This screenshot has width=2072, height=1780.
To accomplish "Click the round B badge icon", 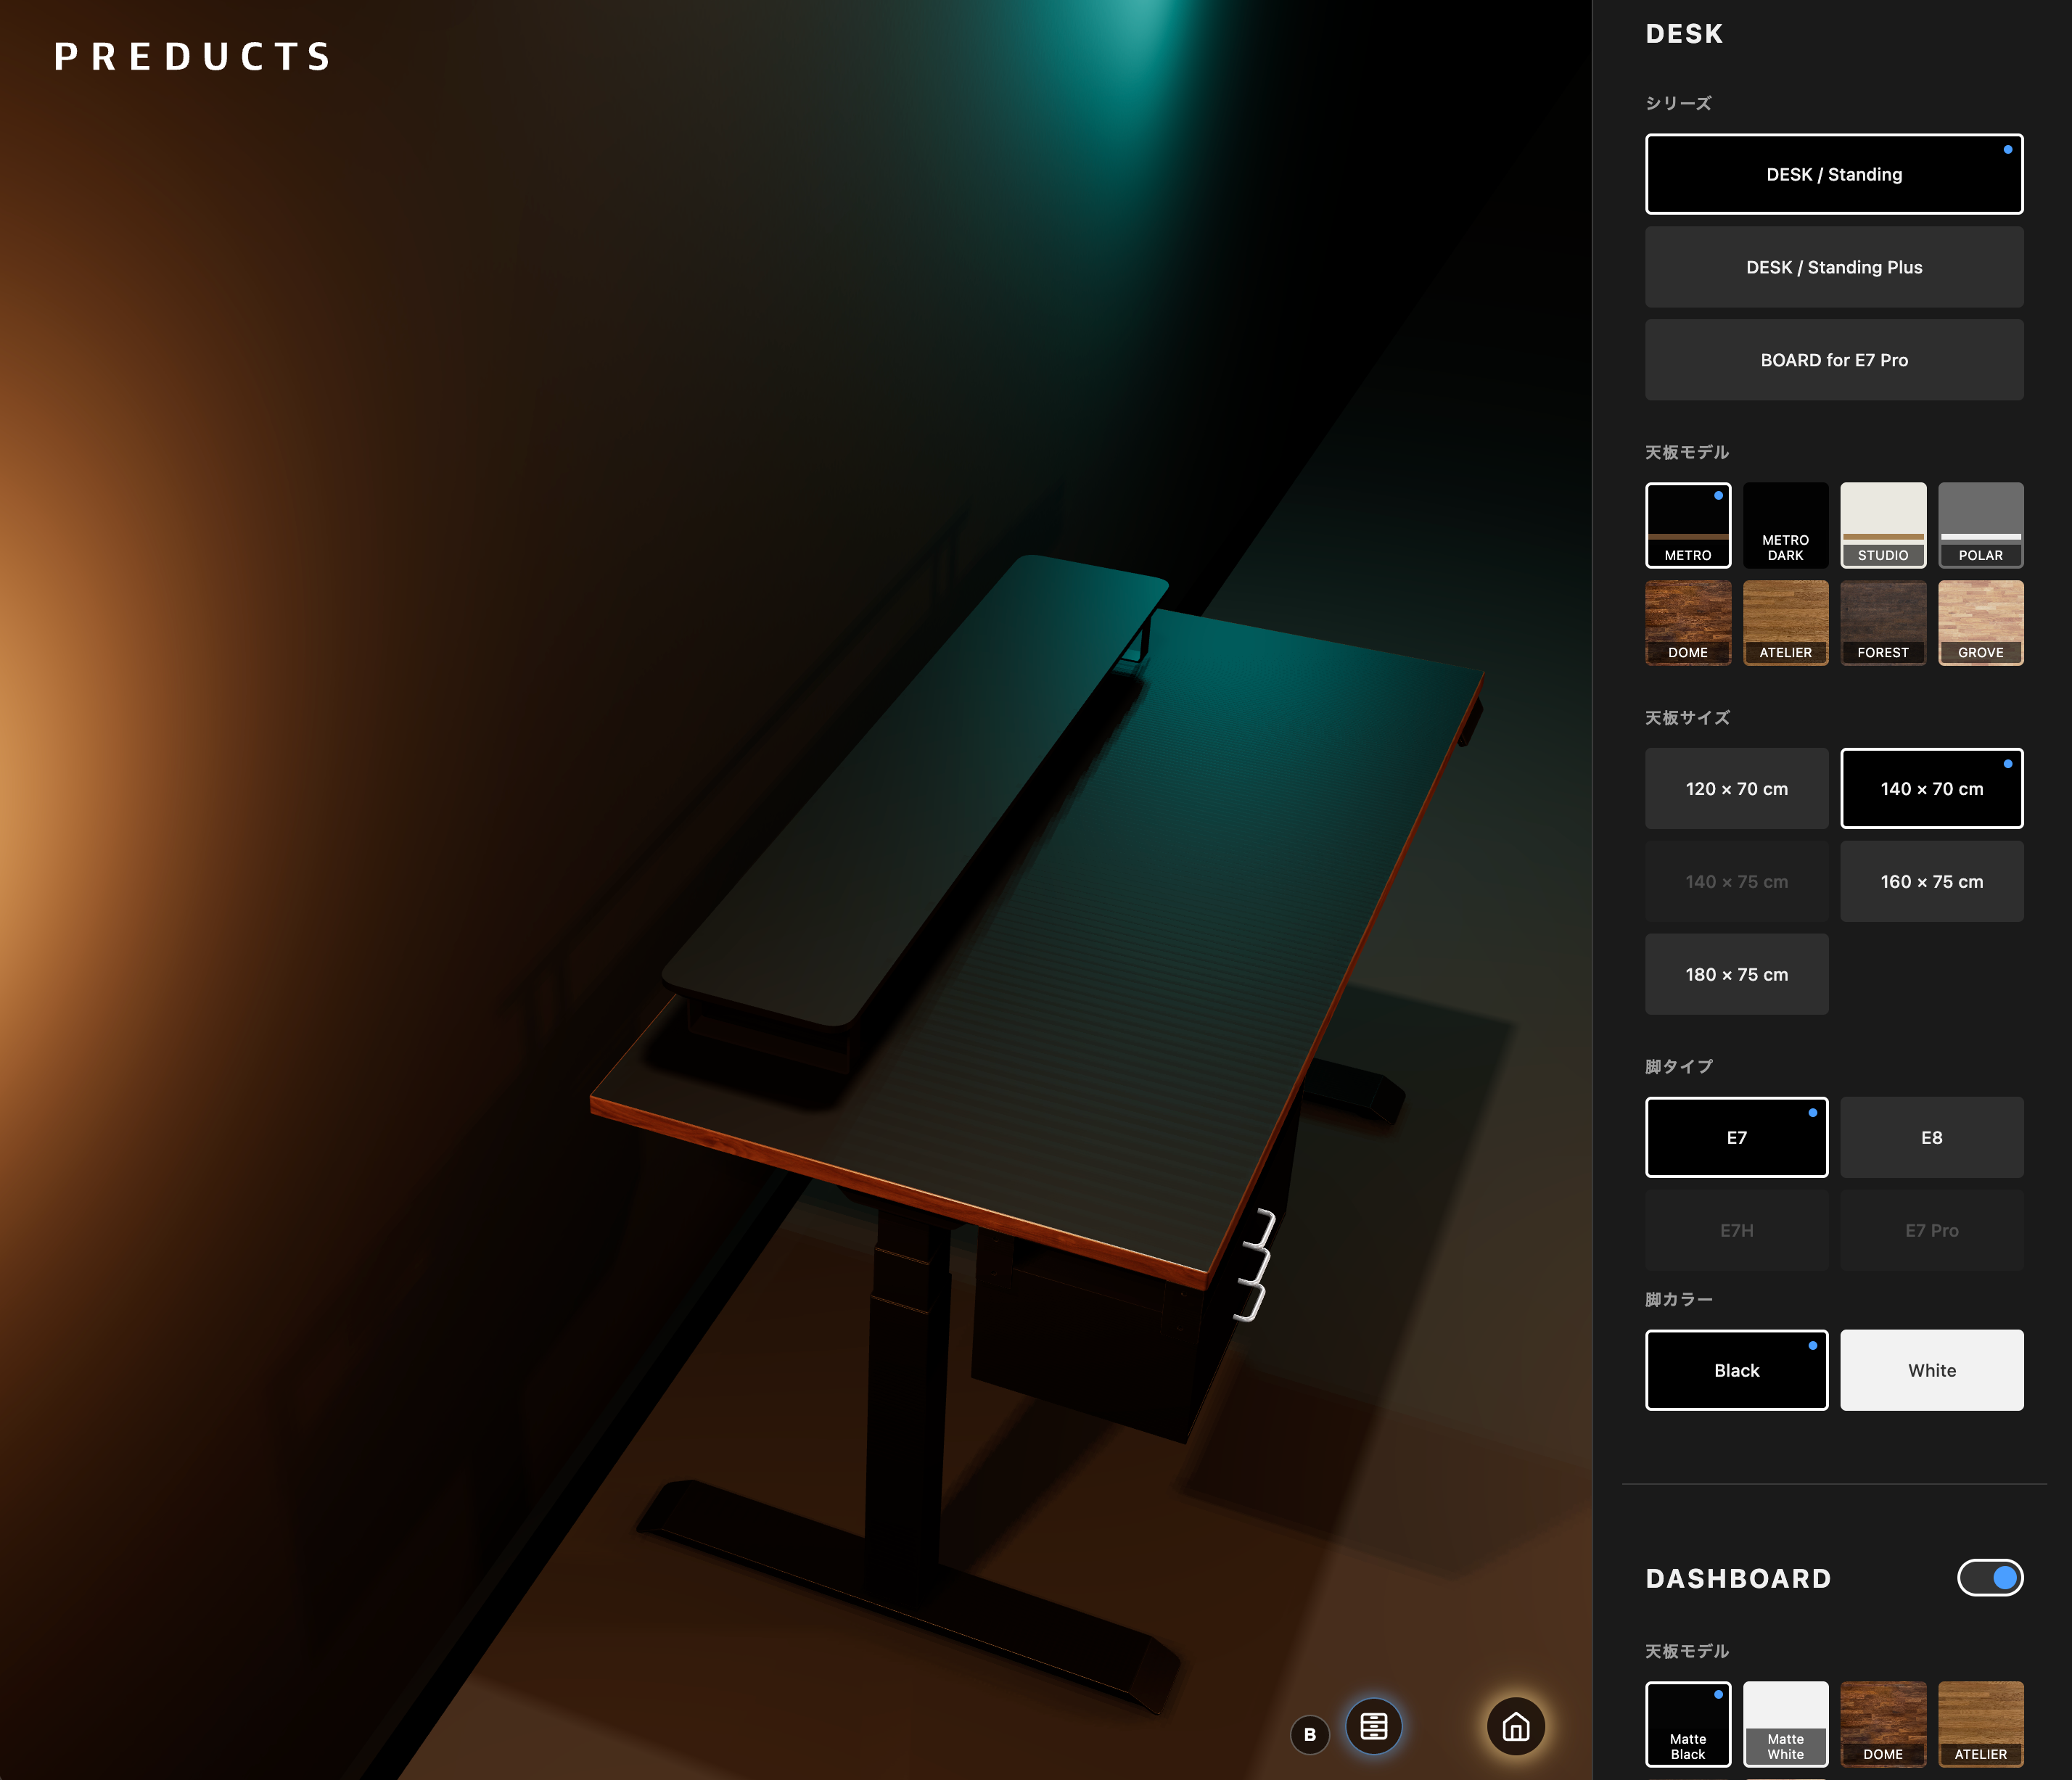I will click(x=1309, y=1734).
